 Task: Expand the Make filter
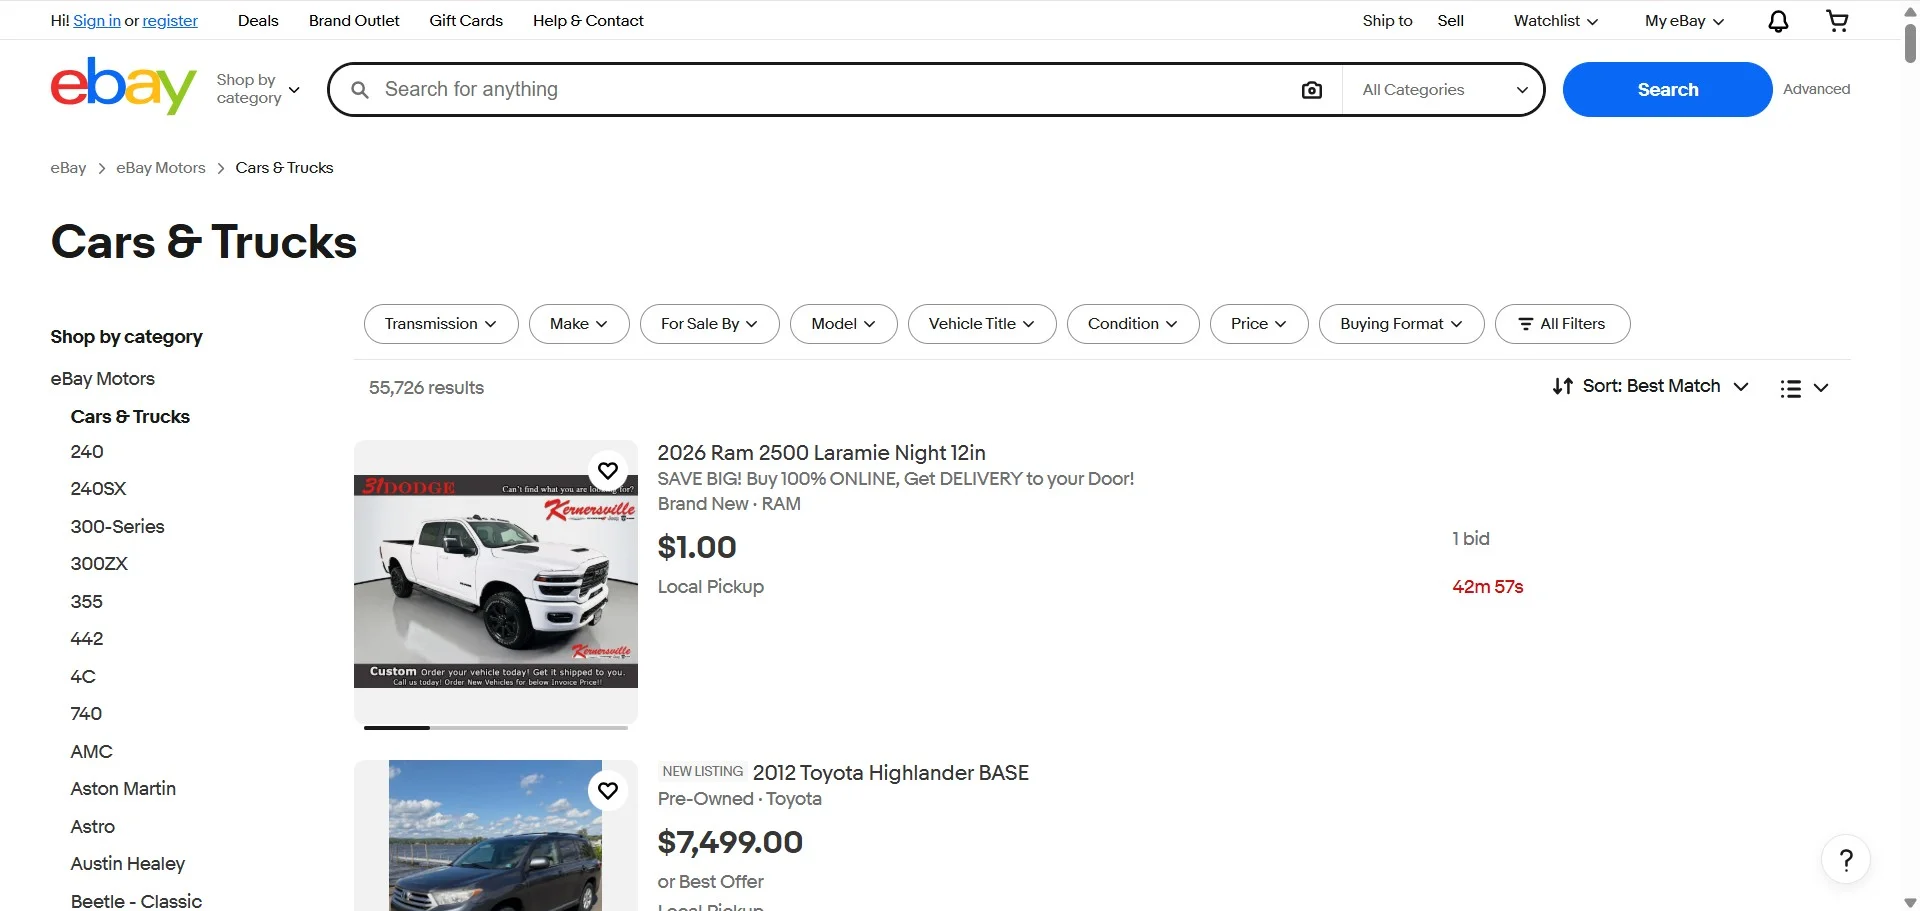(579, 324)
